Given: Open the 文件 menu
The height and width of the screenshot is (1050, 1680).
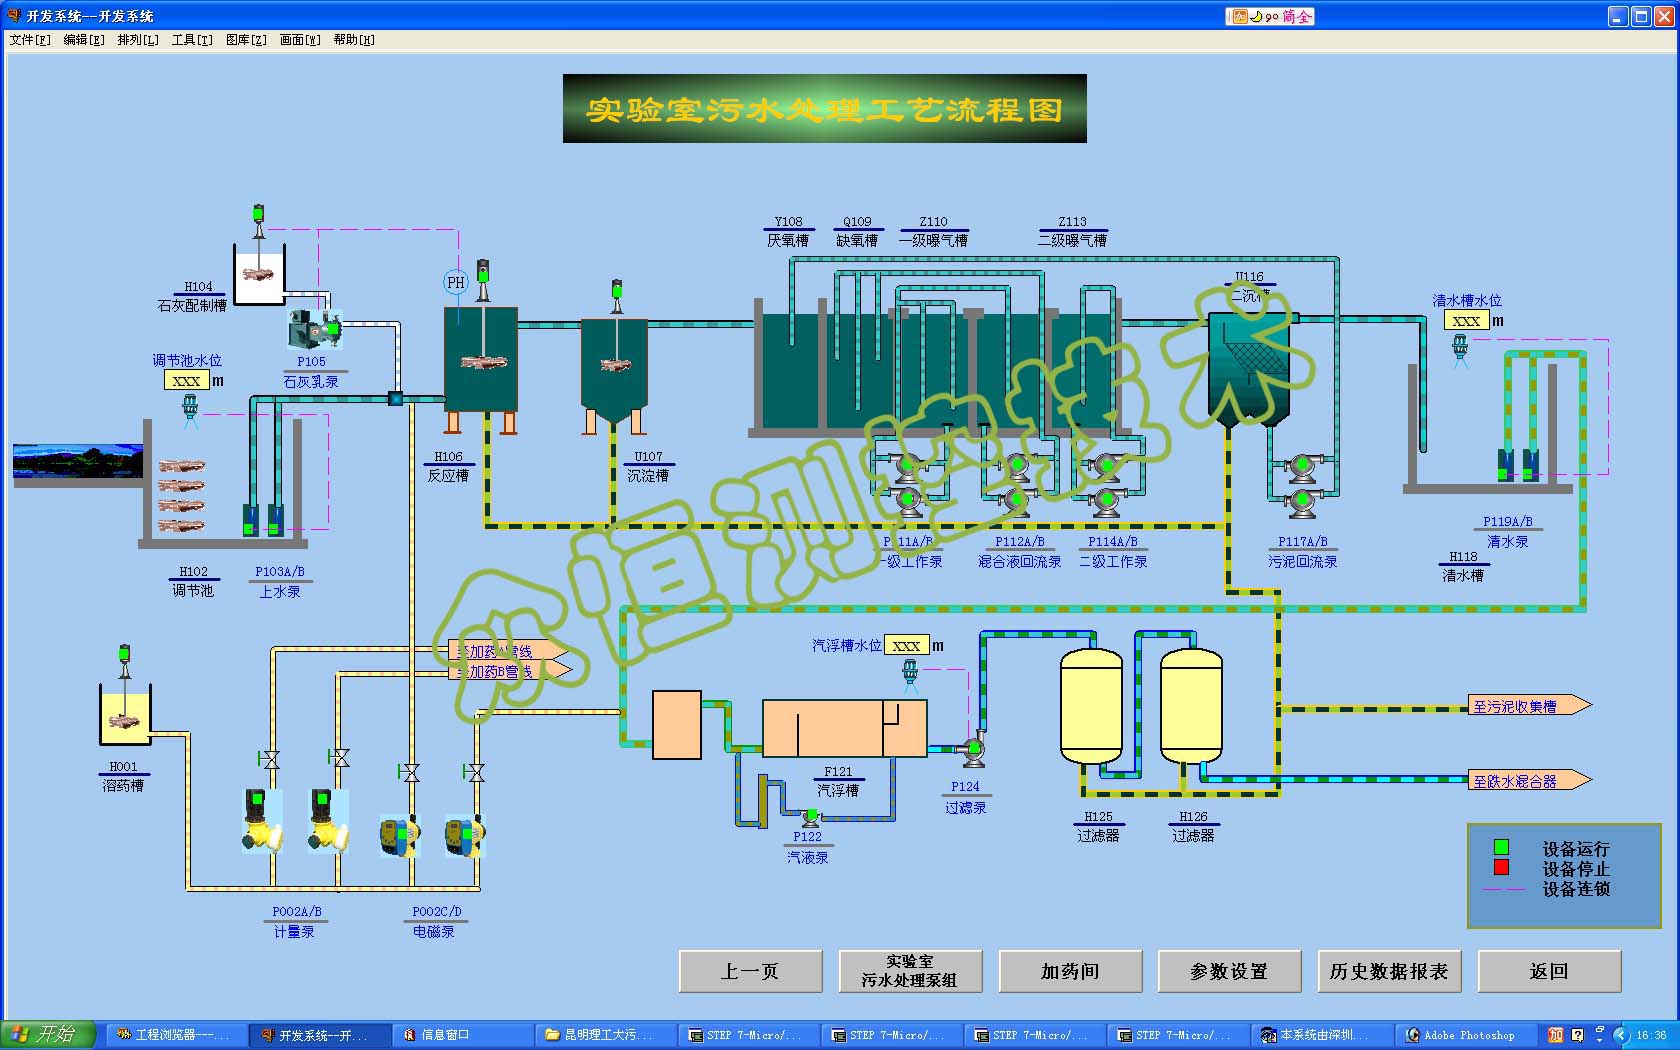Looking at the screenshot, I should (x=29, y=40).
